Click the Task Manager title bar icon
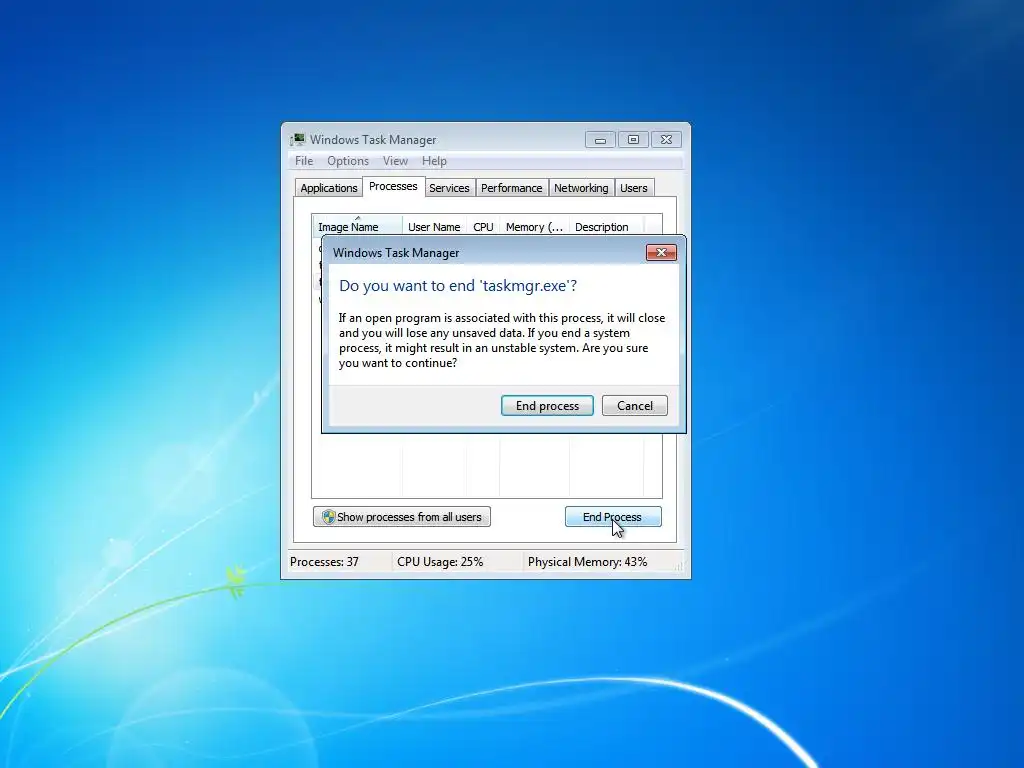 pos(298,139)
